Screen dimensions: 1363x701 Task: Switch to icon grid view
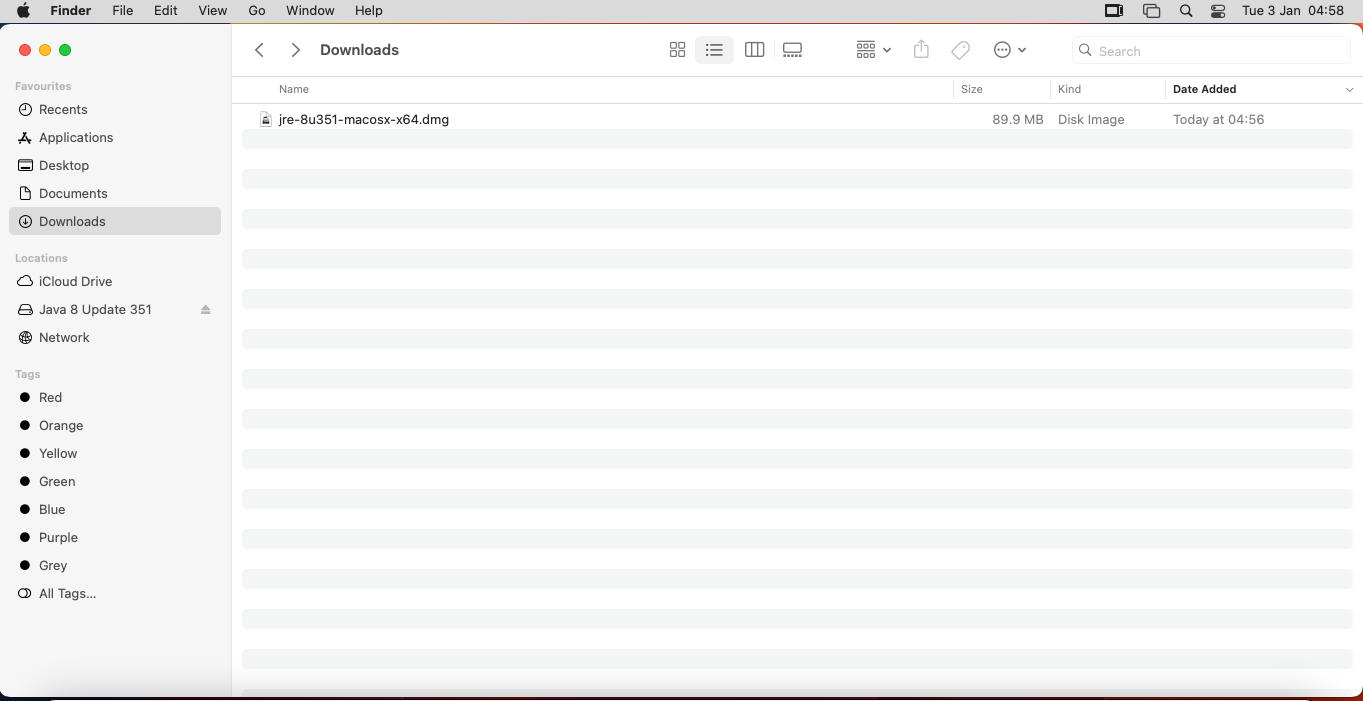pos(677,50)
